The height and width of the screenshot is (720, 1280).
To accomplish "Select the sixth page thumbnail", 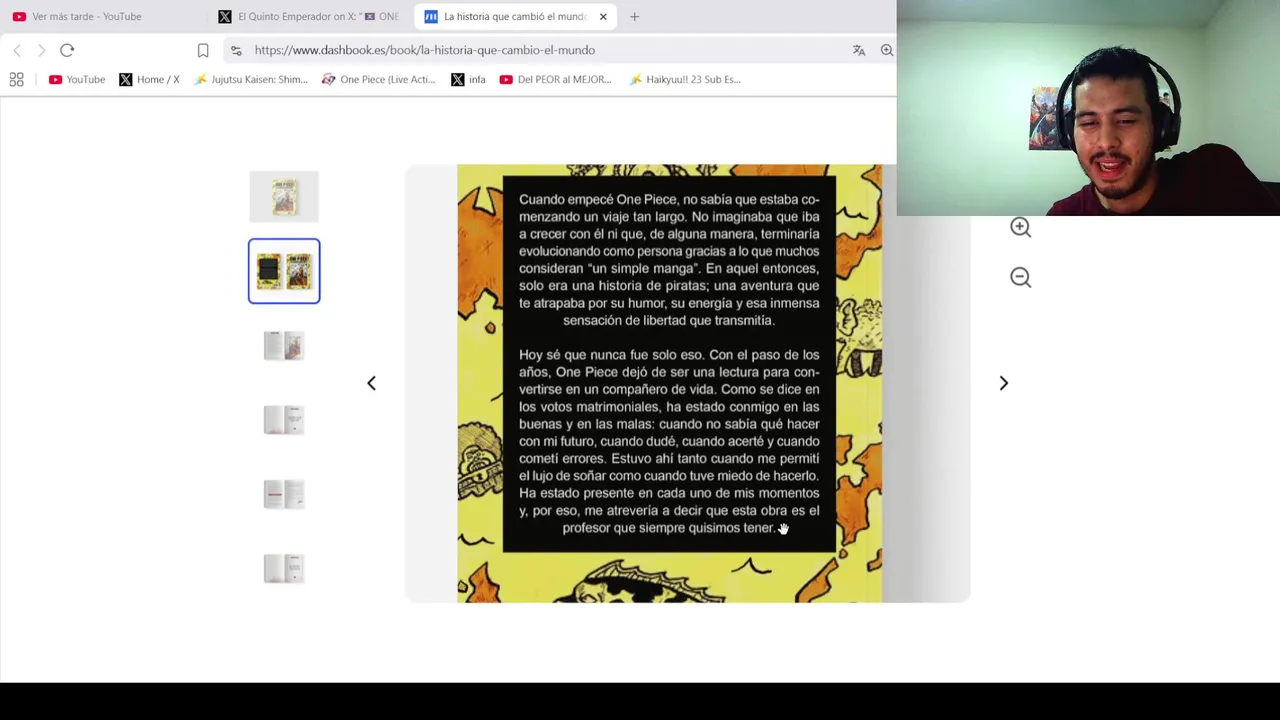I will 284,568.
